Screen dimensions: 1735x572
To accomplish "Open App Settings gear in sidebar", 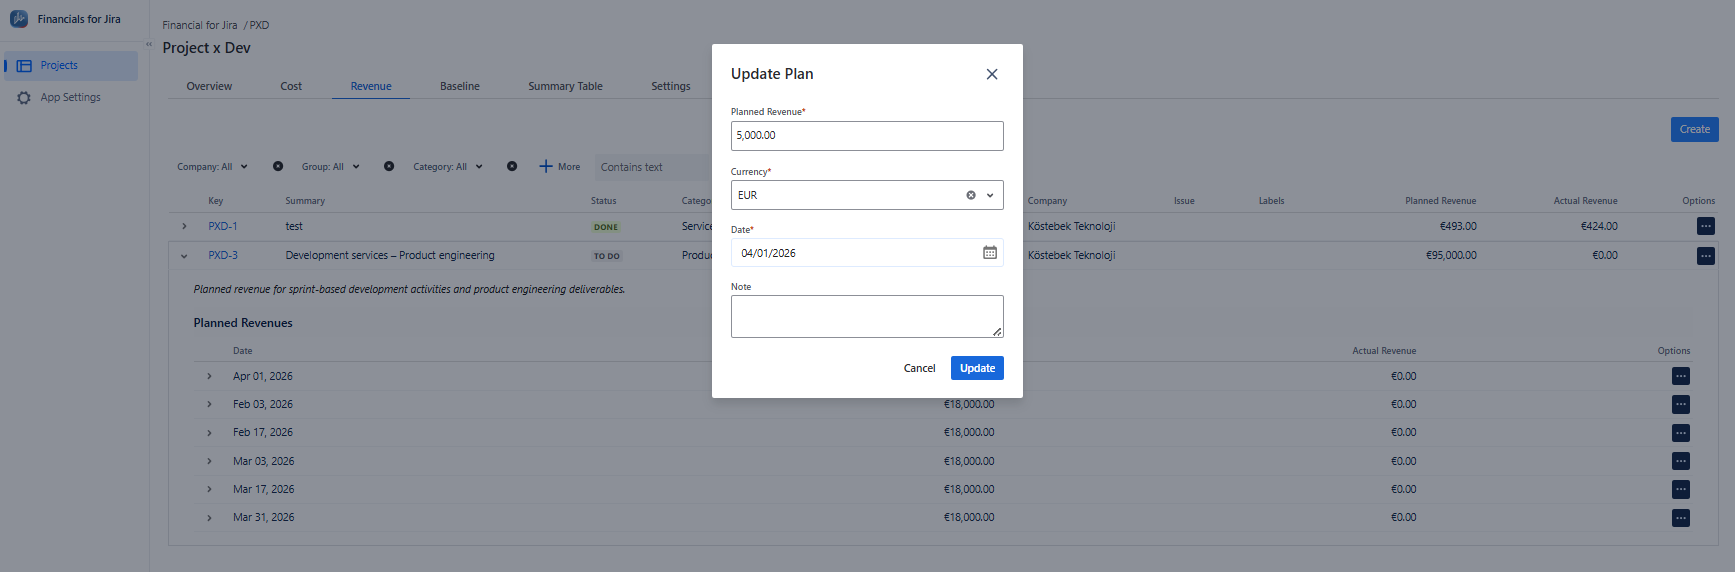I will pyautogui.click(x=24, y=98).
